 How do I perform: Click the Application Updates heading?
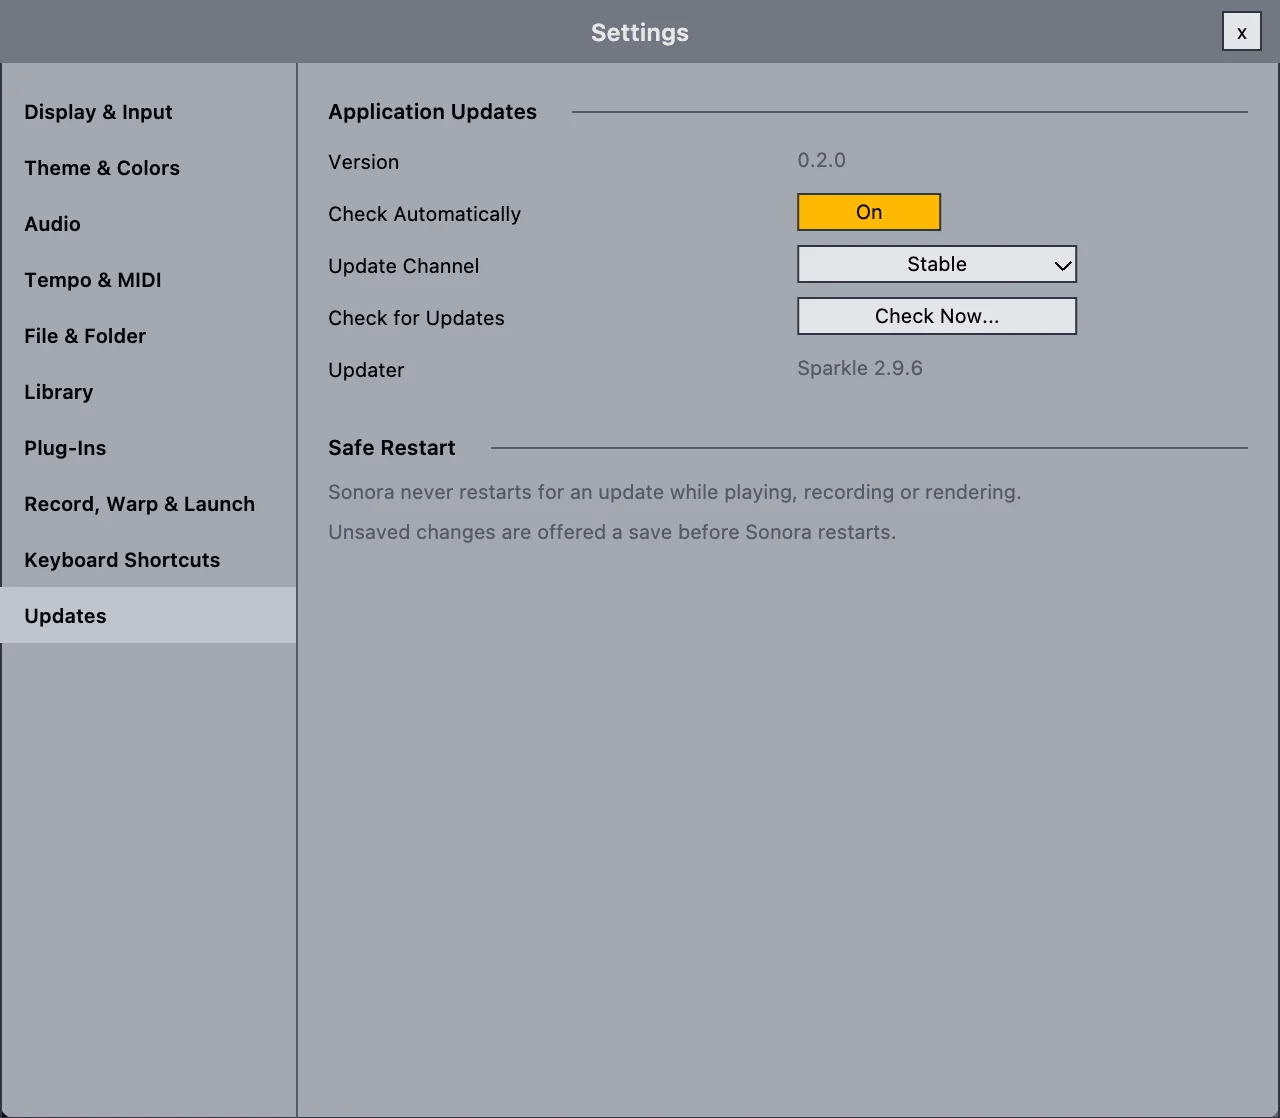pos(432,112)
